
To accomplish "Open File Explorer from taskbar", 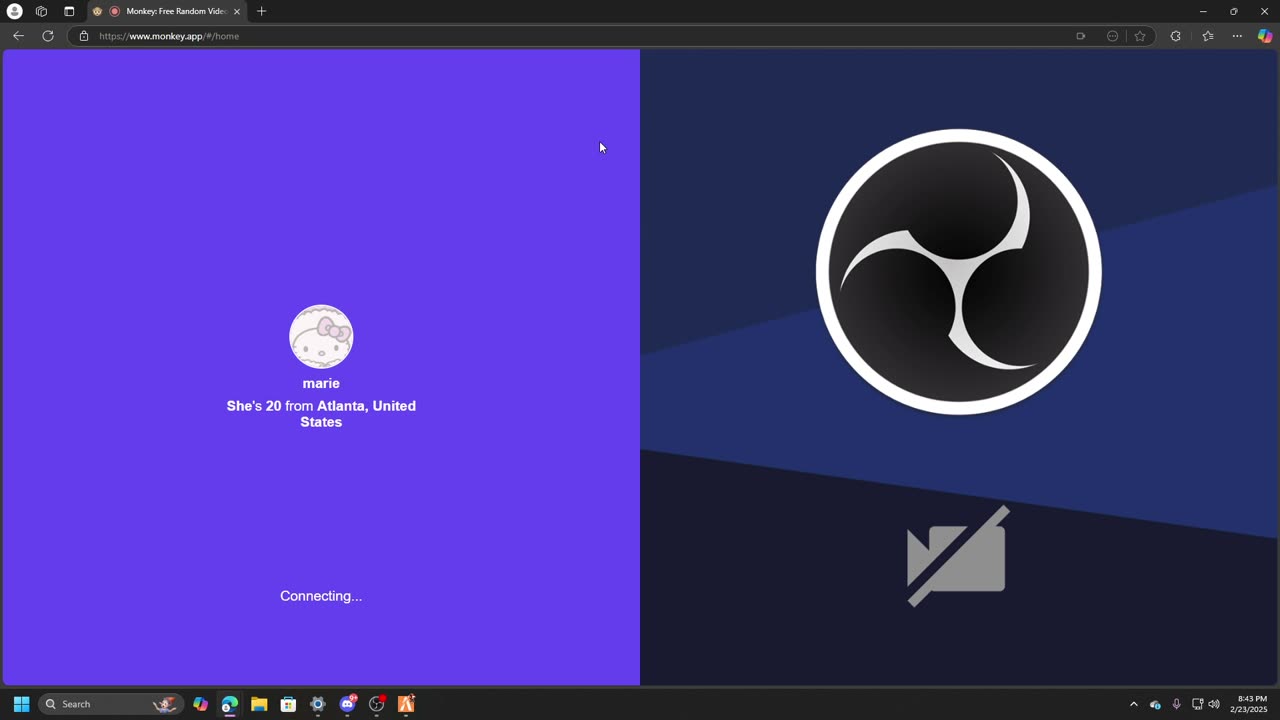I will [x=259, y=704].
